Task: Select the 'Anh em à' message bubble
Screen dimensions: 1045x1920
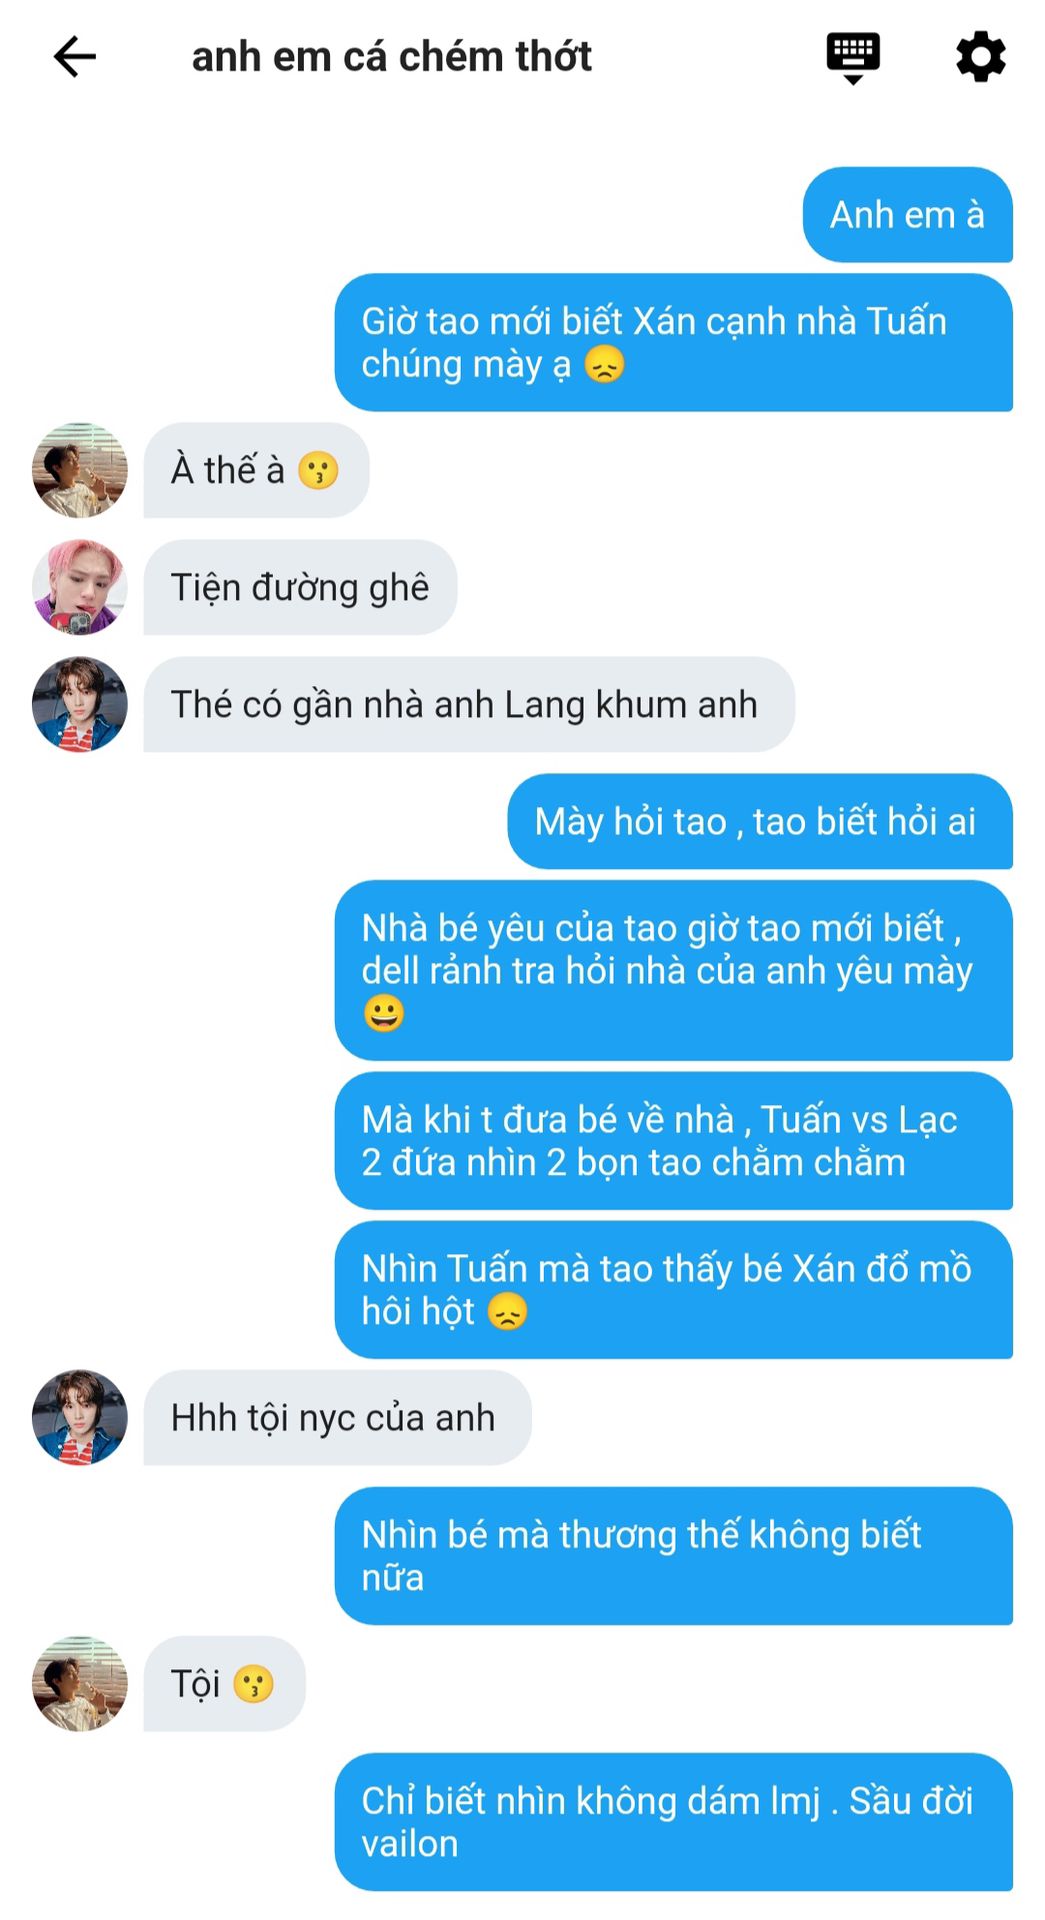Action: 907,215
